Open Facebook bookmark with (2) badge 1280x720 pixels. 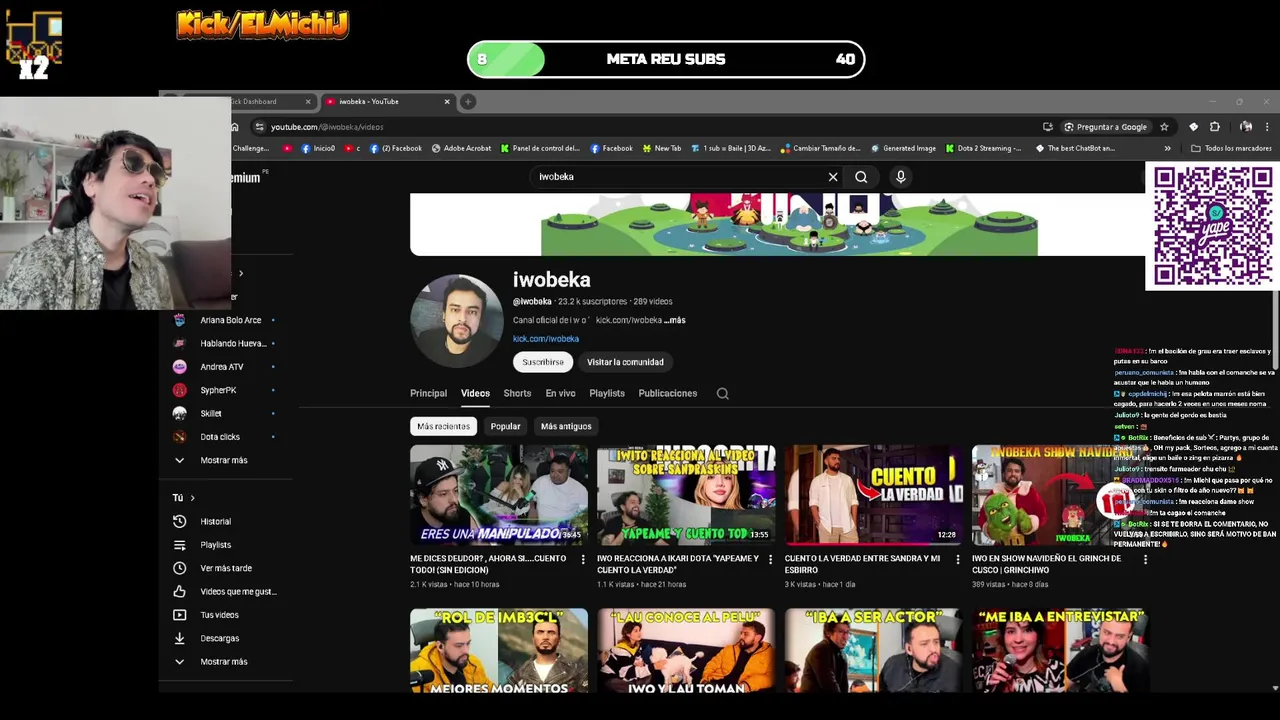tap(396, 148)
